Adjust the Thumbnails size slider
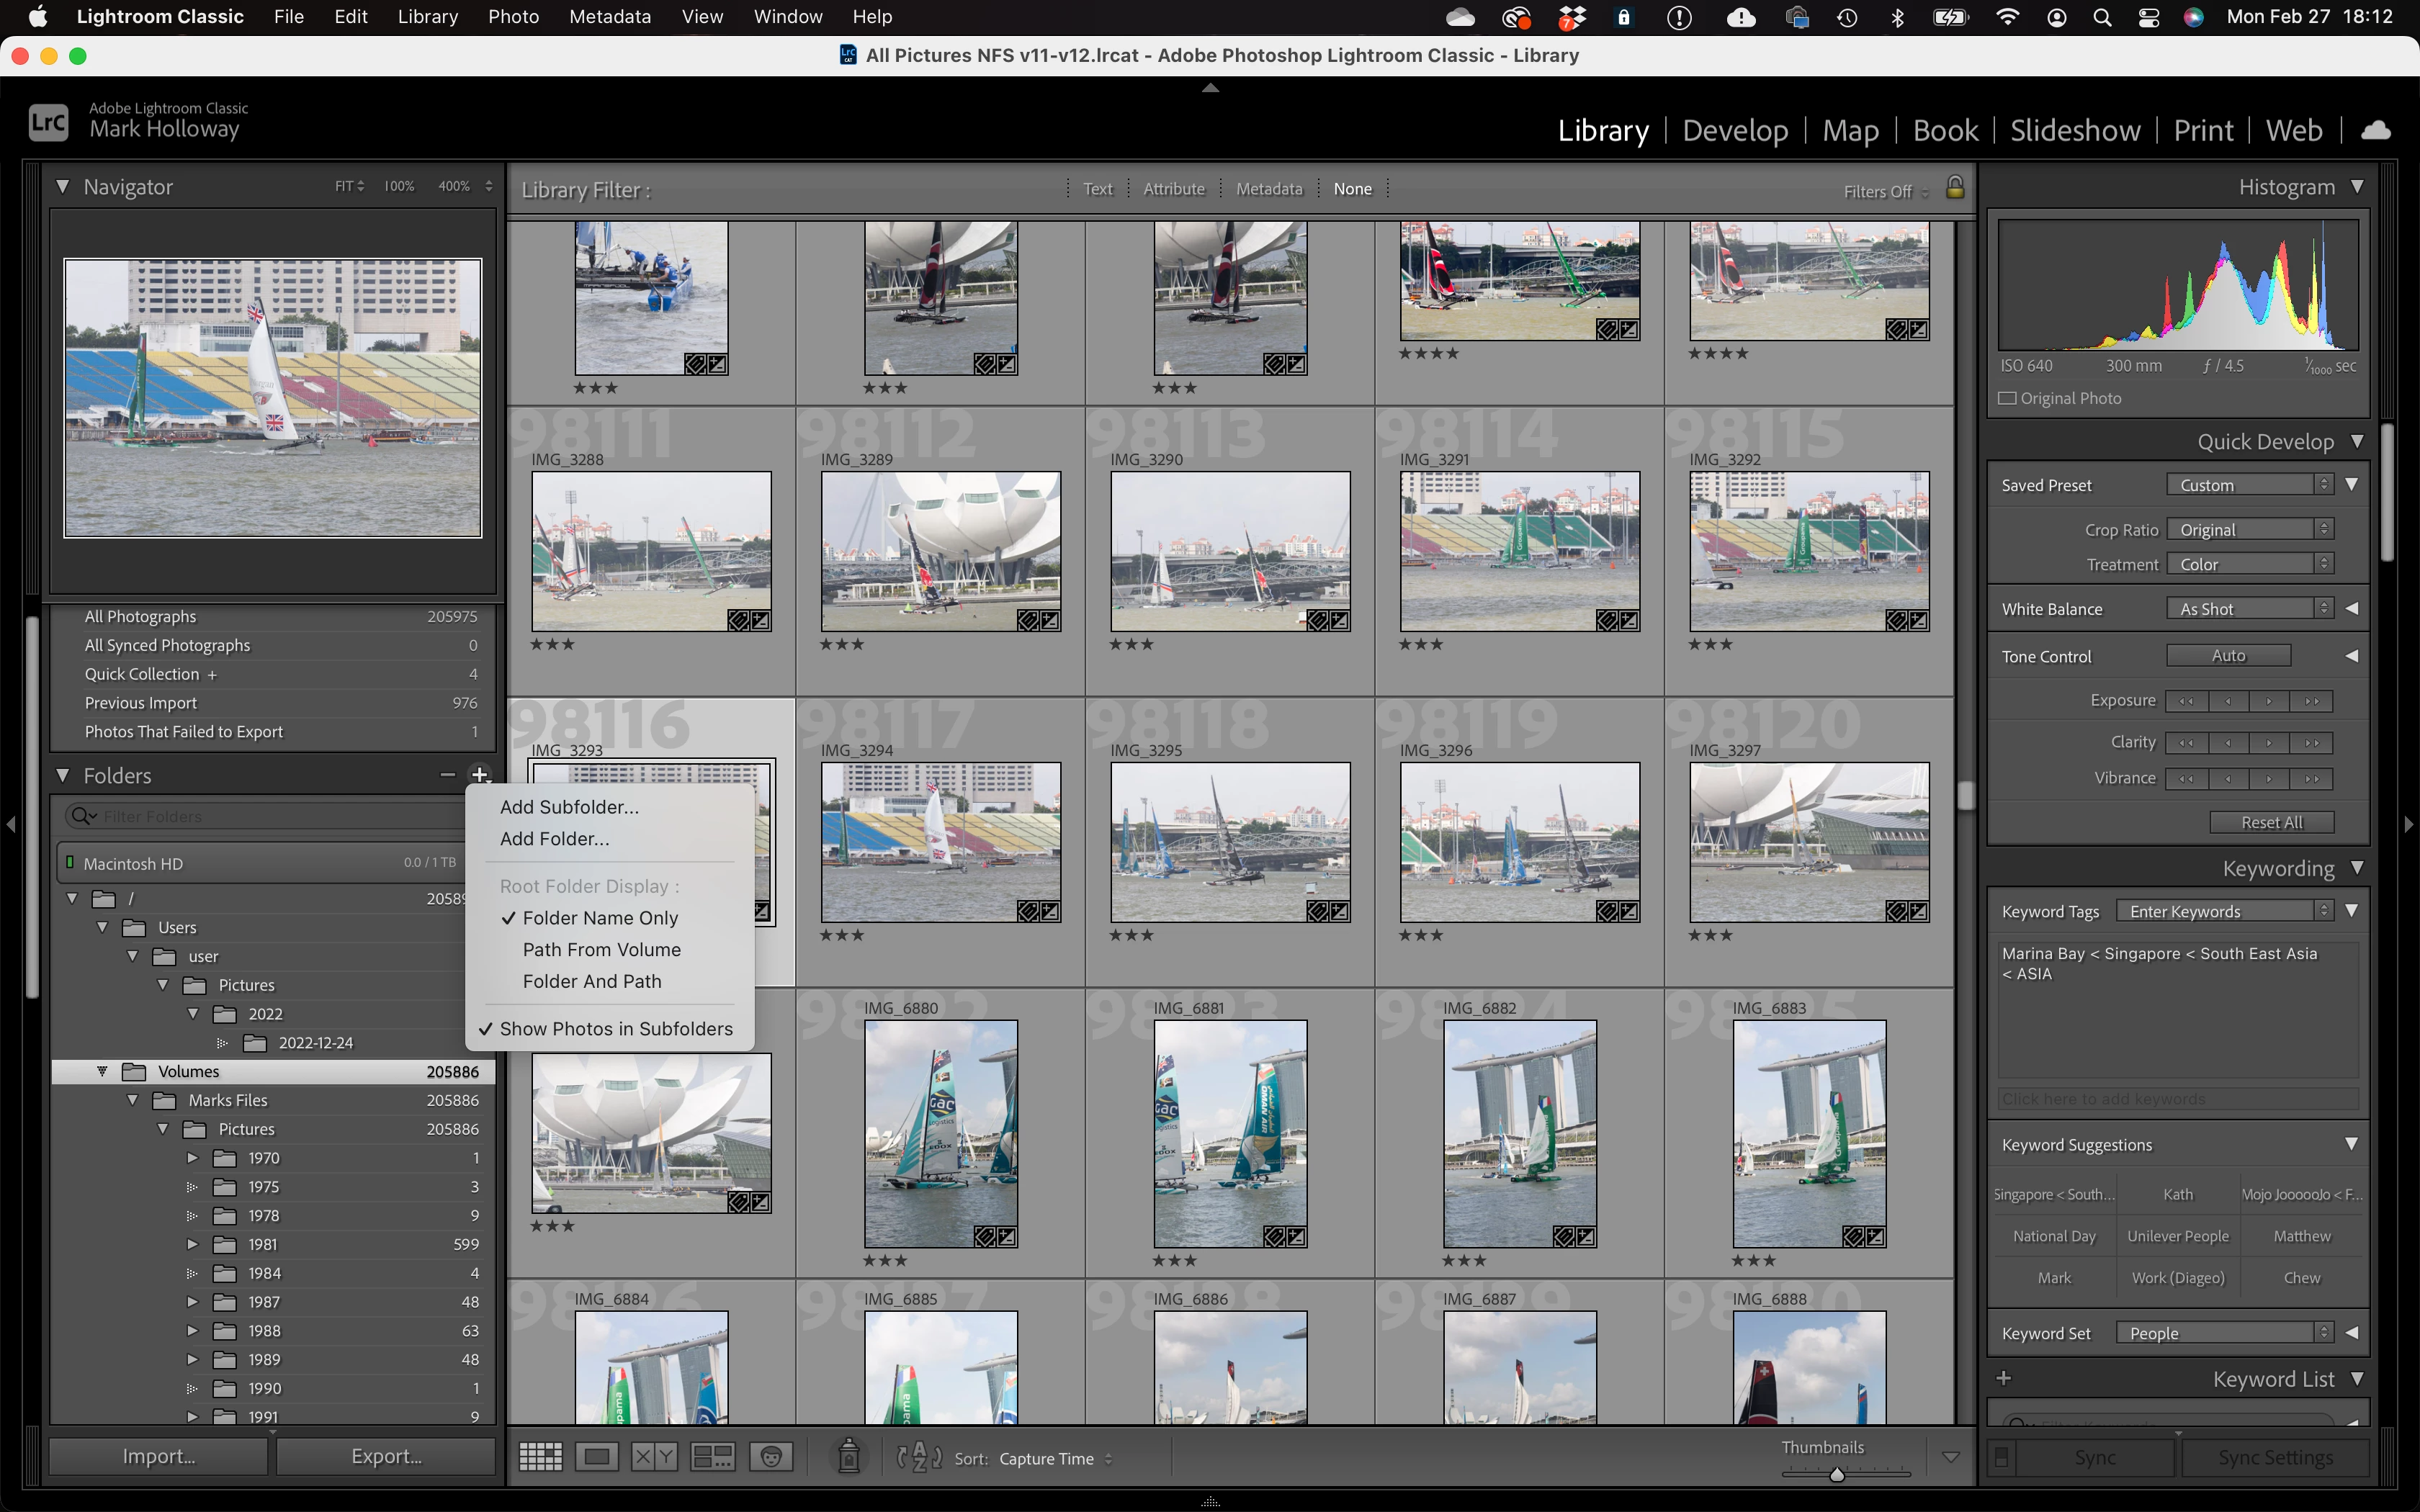Screen dimensions: 2420x1512 pos(1837,1474)
